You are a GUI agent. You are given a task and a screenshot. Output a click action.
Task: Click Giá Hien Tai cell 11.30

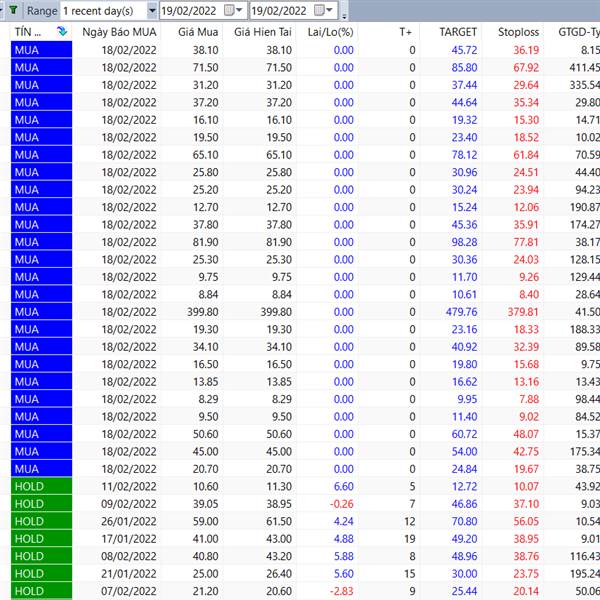coord(279,486)
